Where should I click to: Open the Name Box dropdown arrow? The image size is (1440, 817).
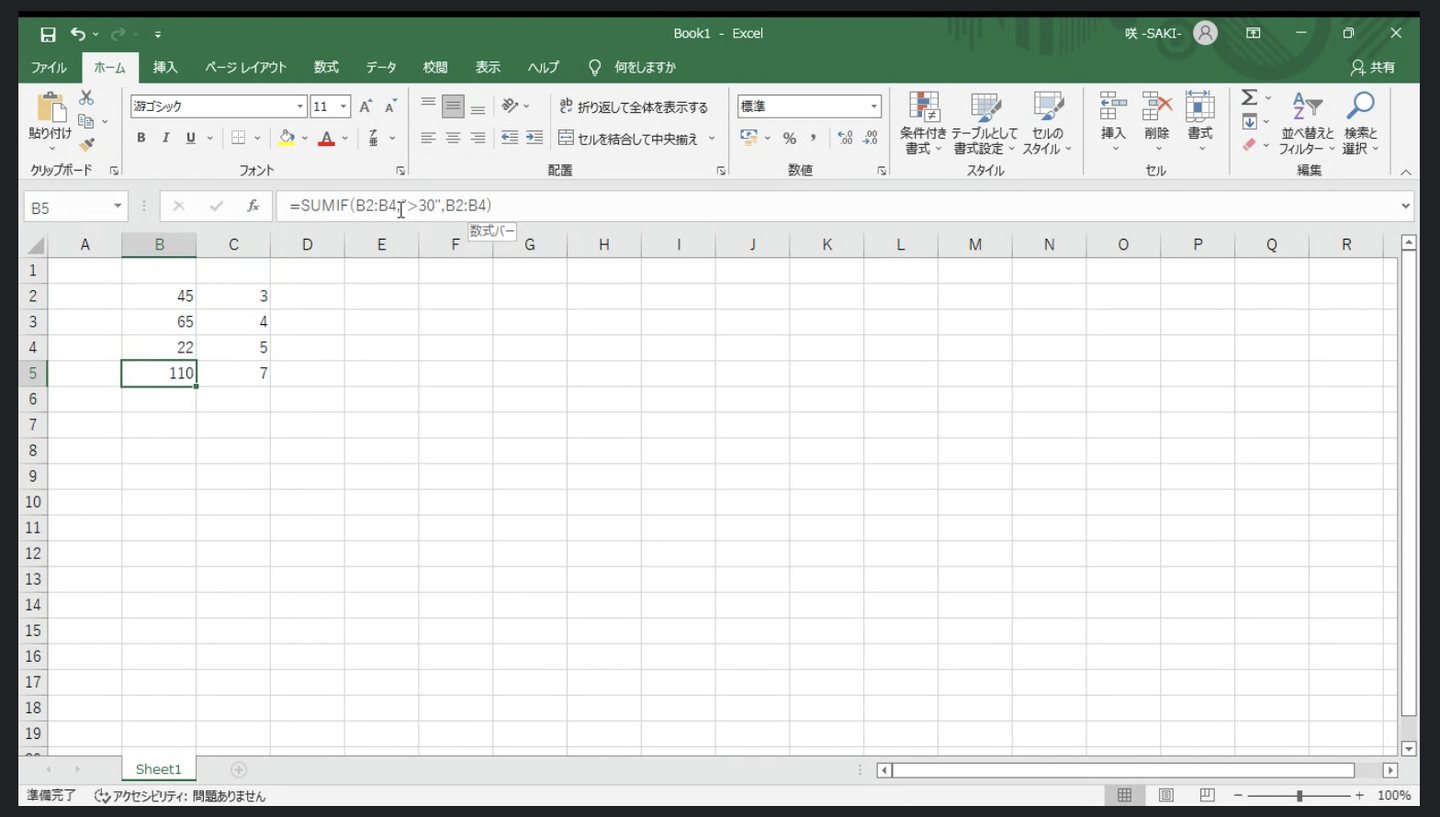click(x=118, y=207)
